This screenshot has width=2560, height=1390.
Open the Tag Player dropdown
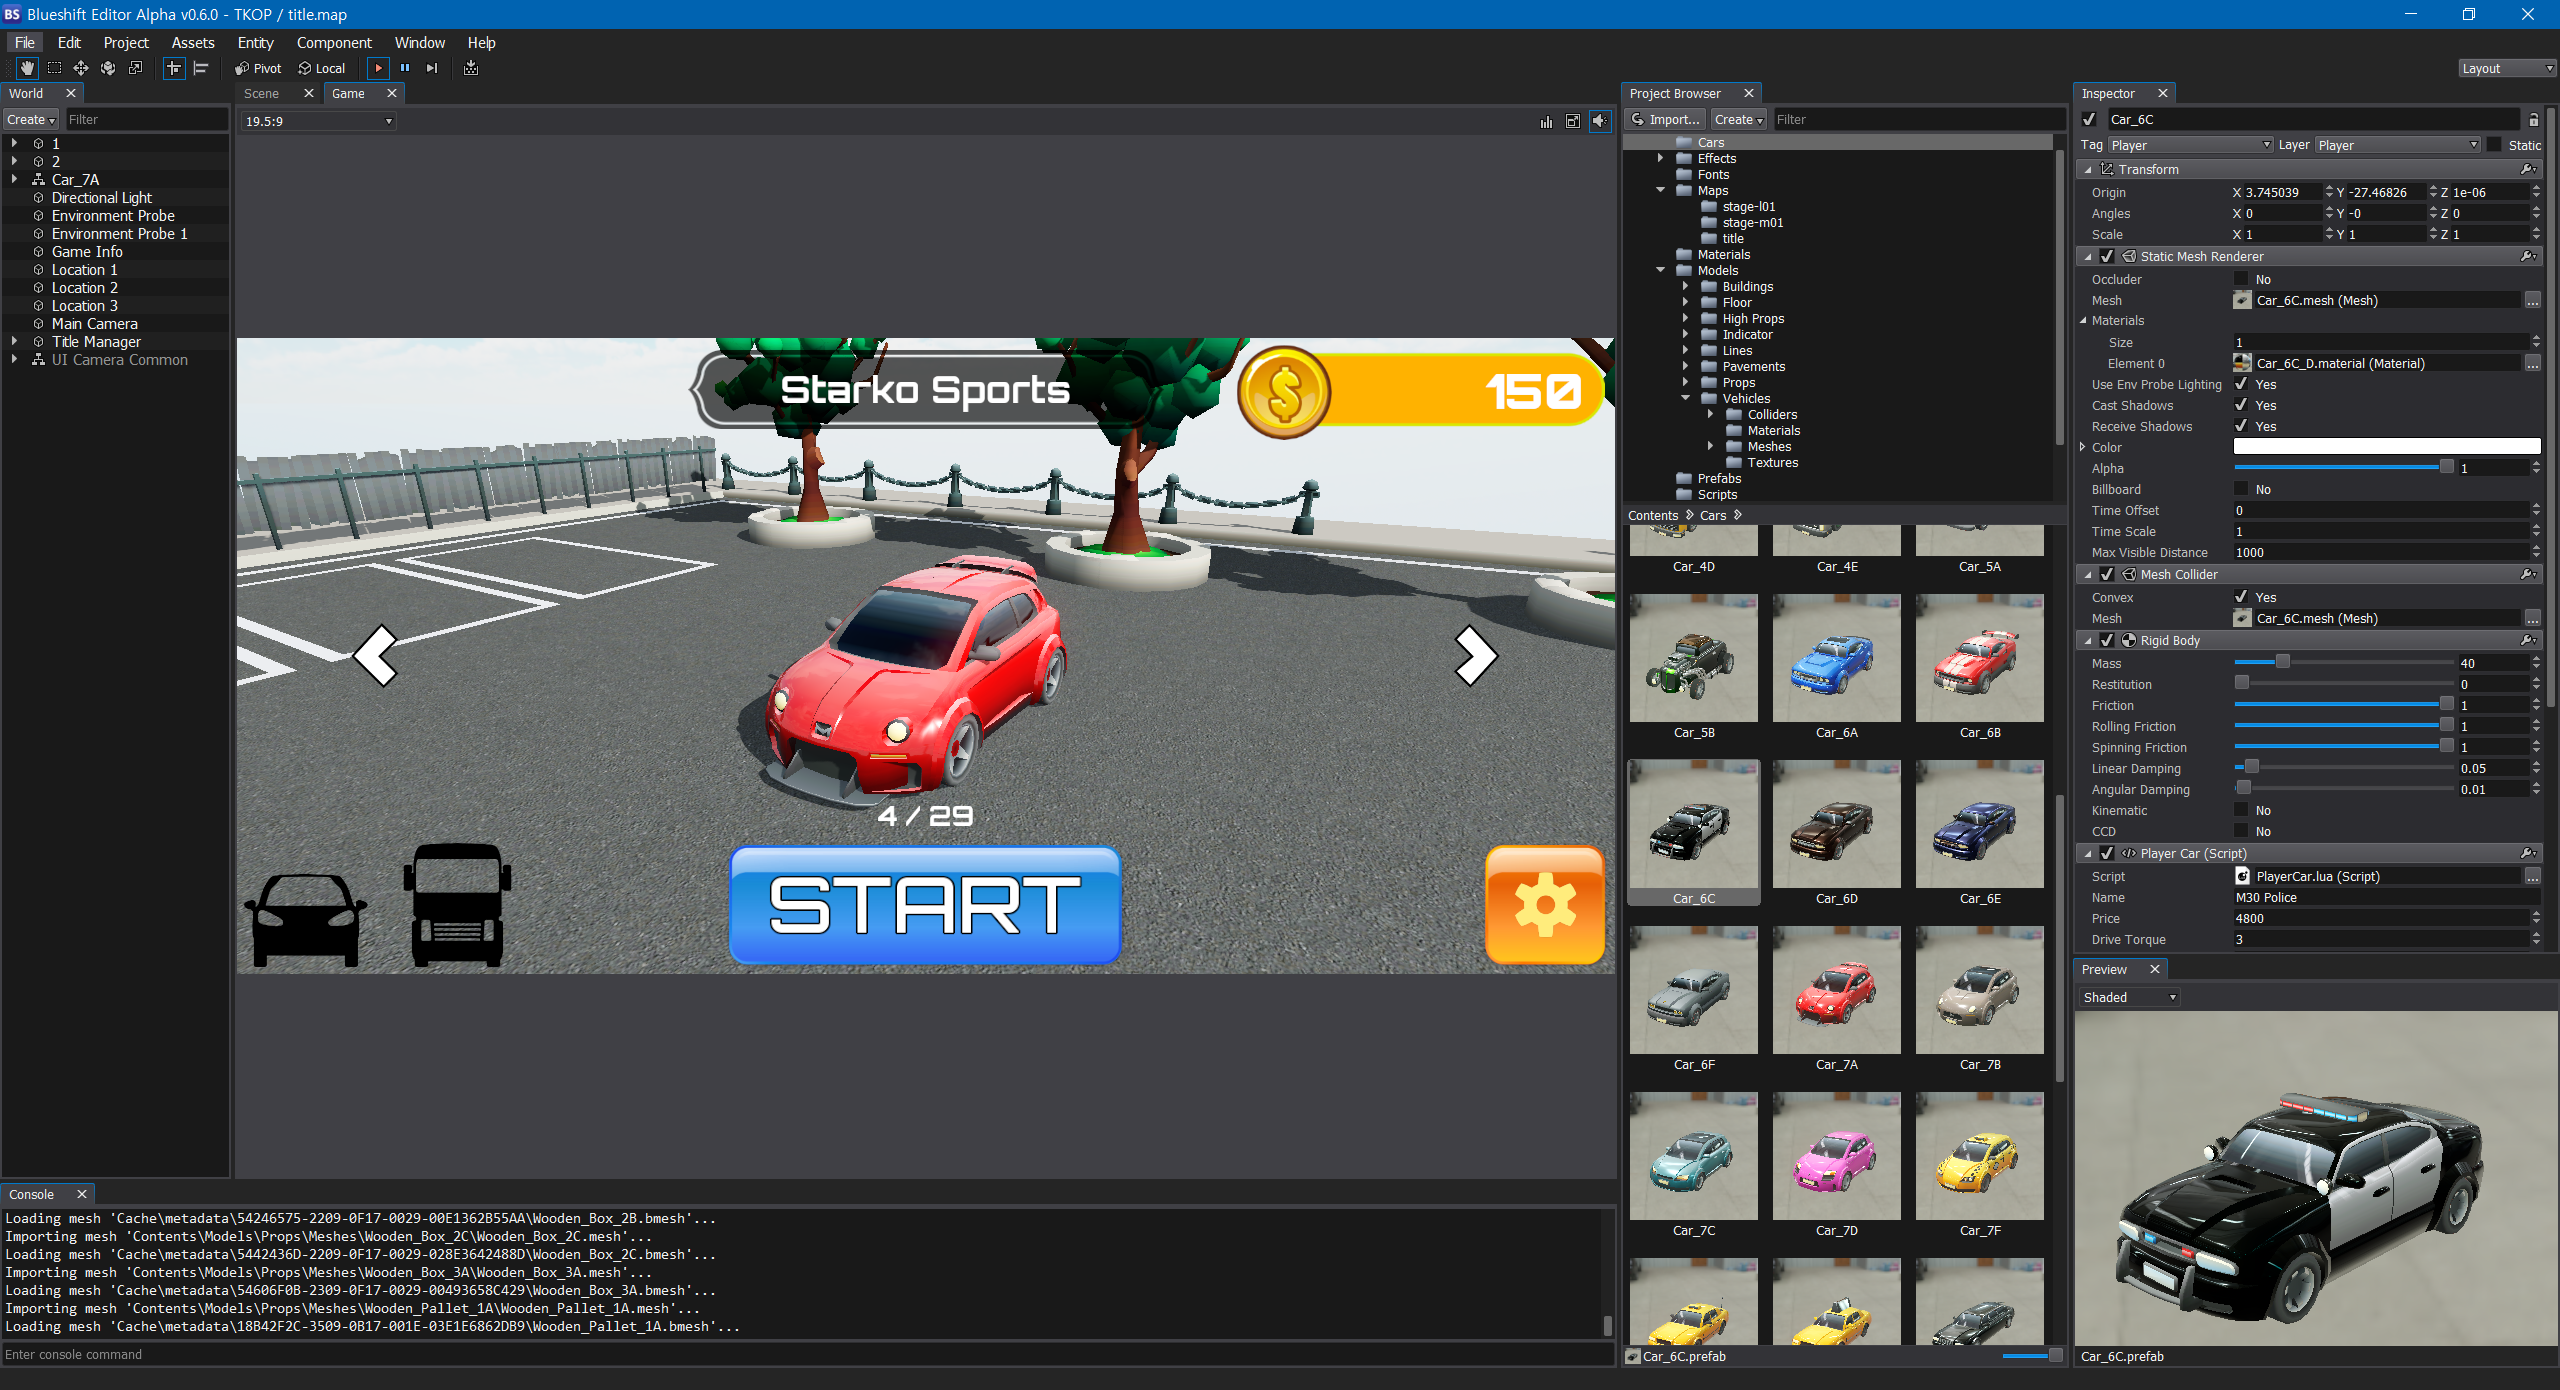click(x=2190, y=145)
